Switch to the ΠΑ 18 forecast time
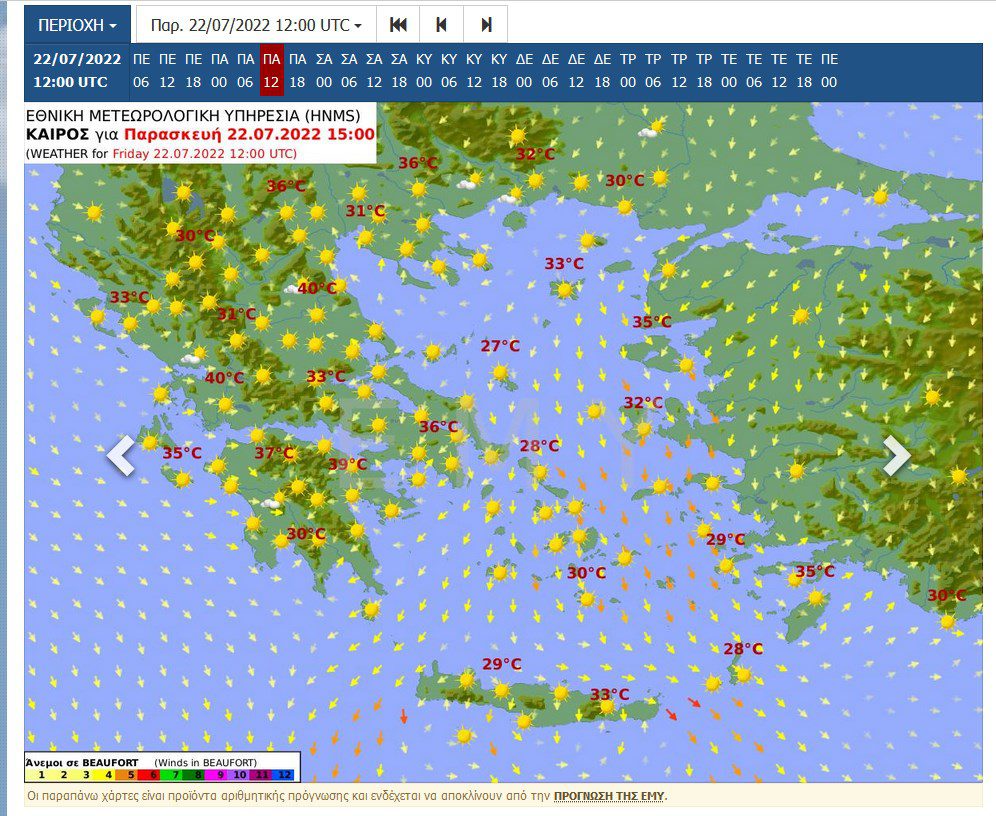This screenshot has height=816, width=996. (297, 71)
